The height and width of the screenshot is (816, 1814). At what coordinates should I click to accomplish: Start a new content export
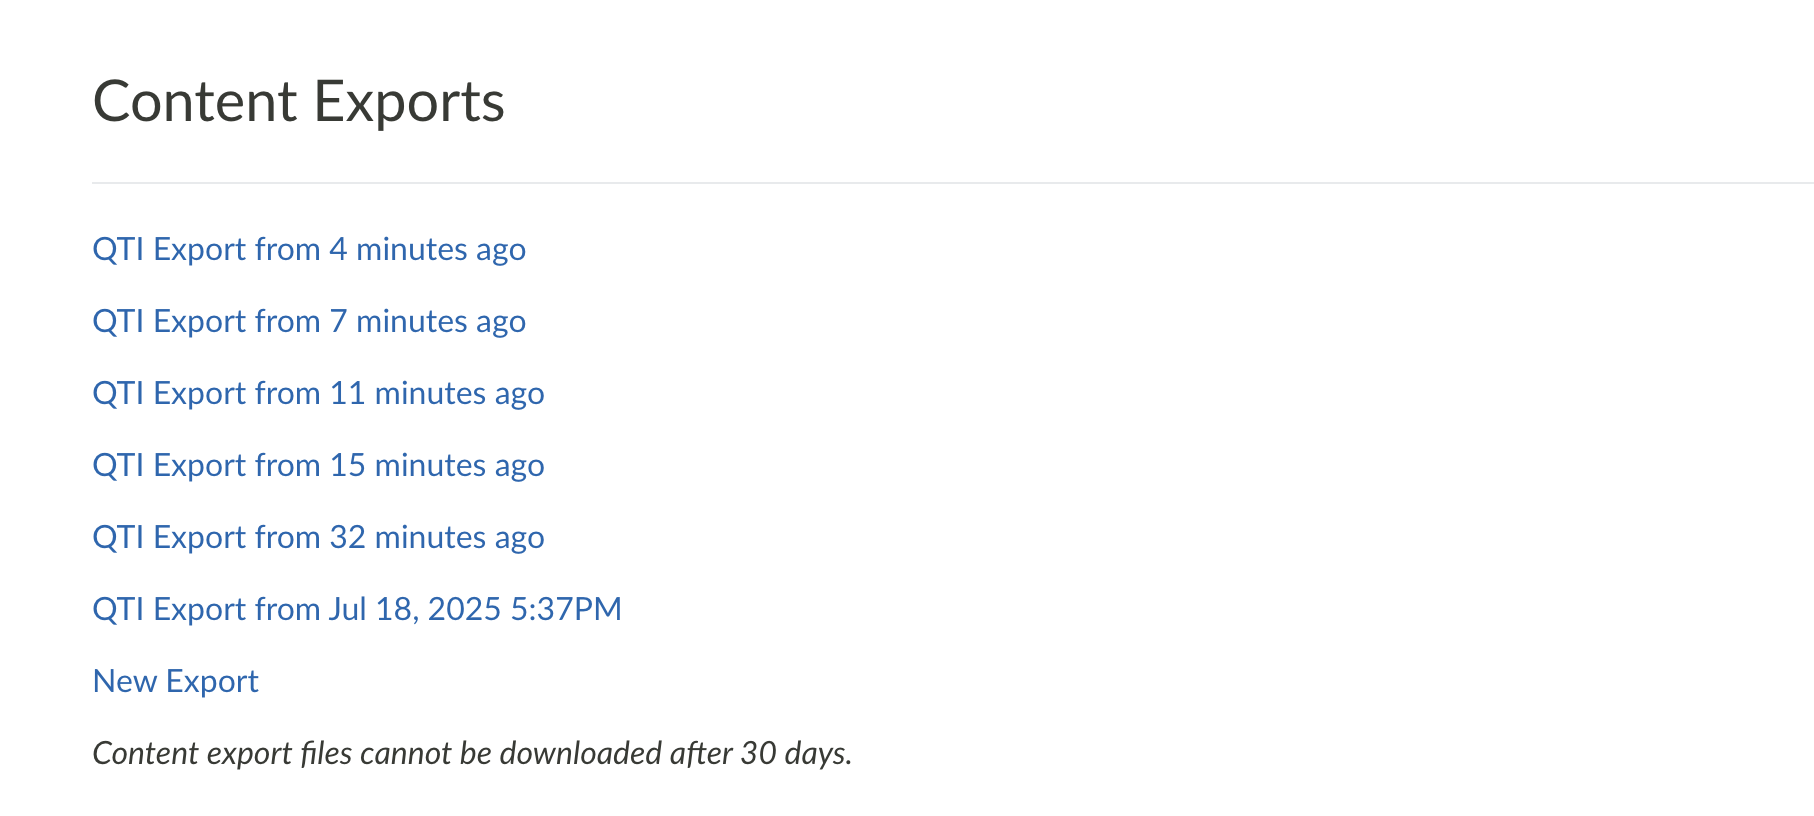click(175, 681)
